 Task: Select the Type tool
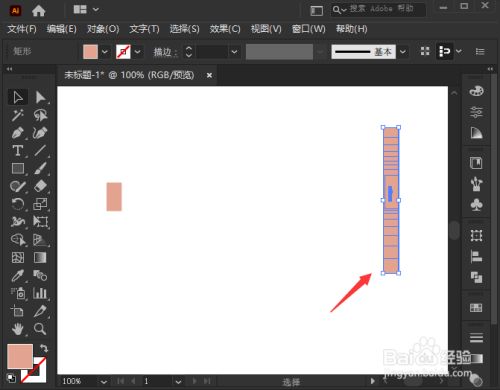[x=17, y=151]
